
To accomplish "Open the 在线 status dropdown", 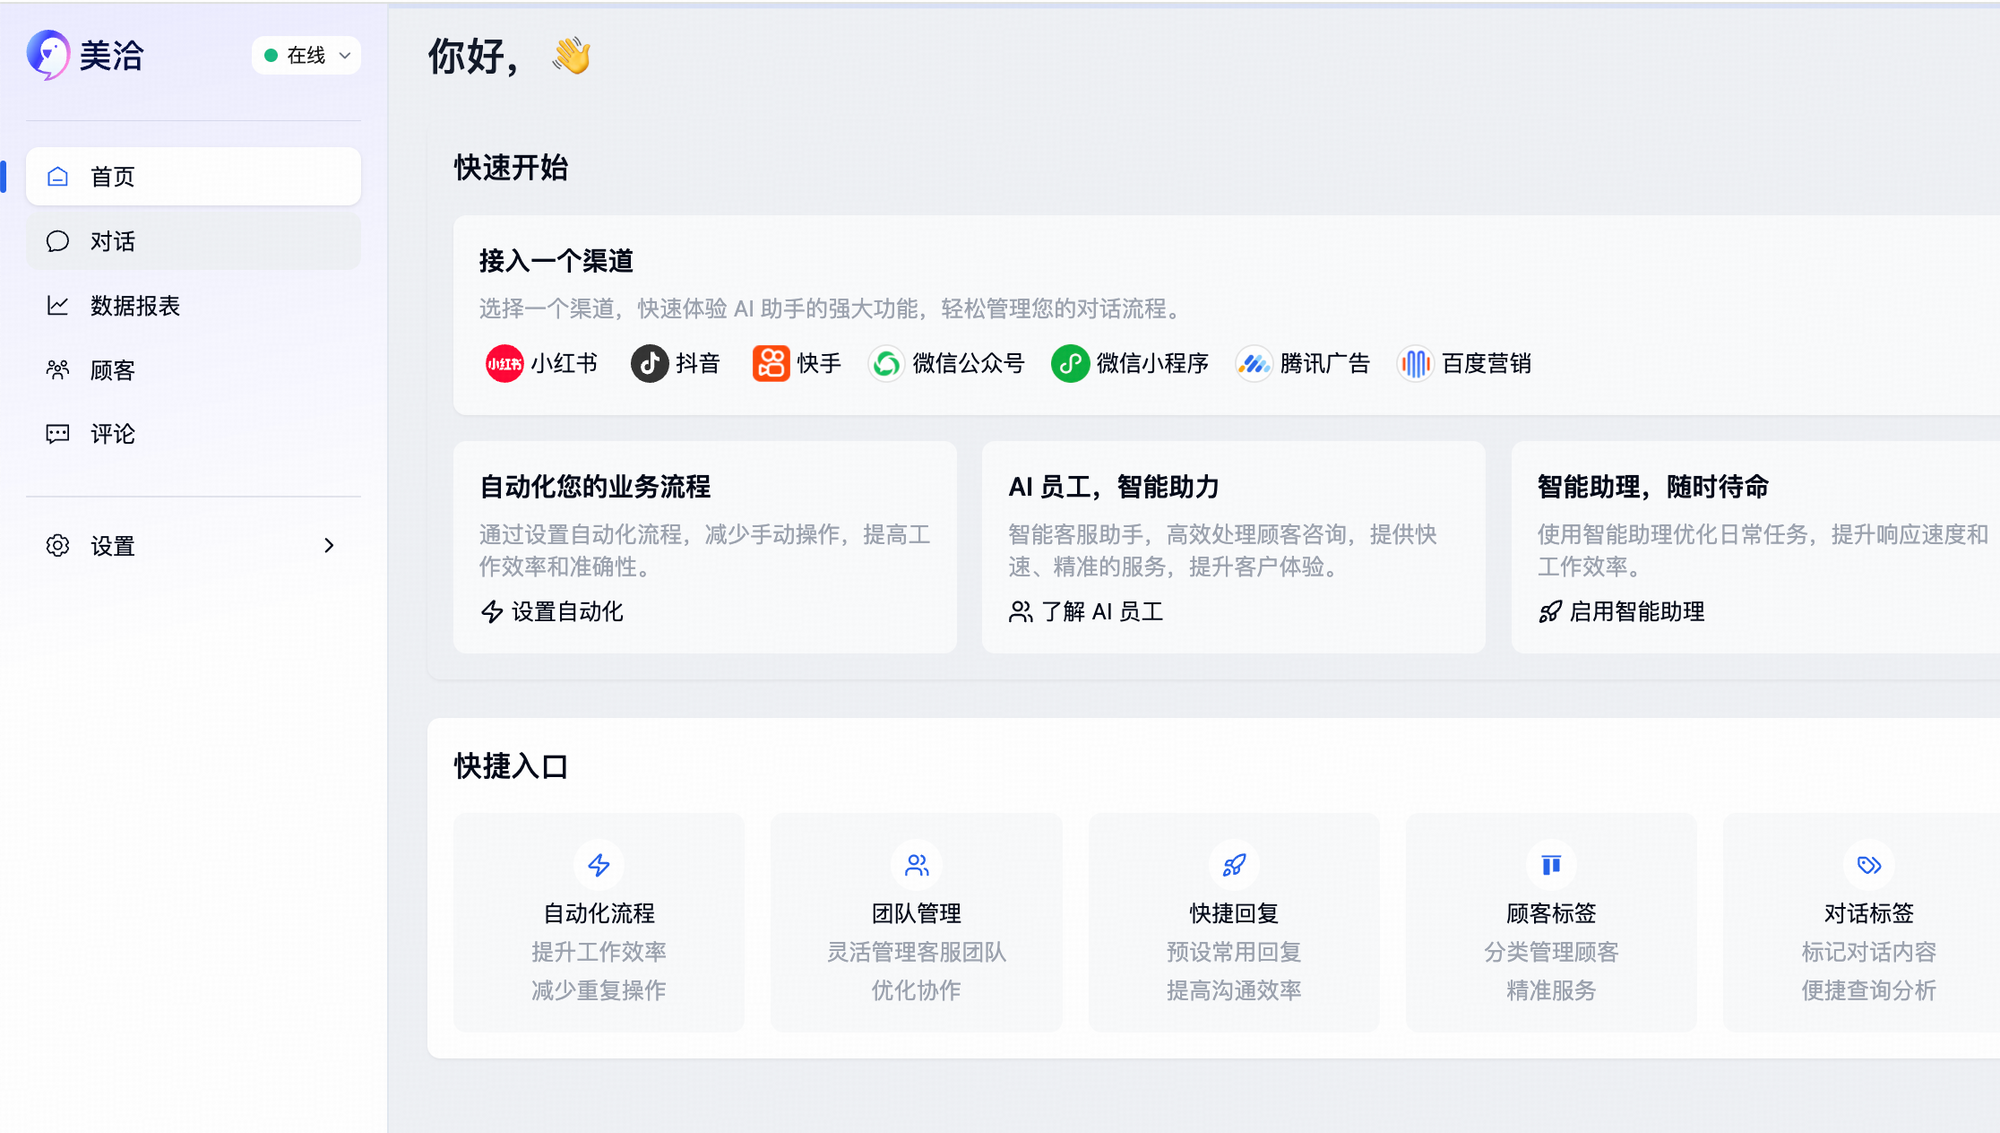I will click(x=306, y=56).
